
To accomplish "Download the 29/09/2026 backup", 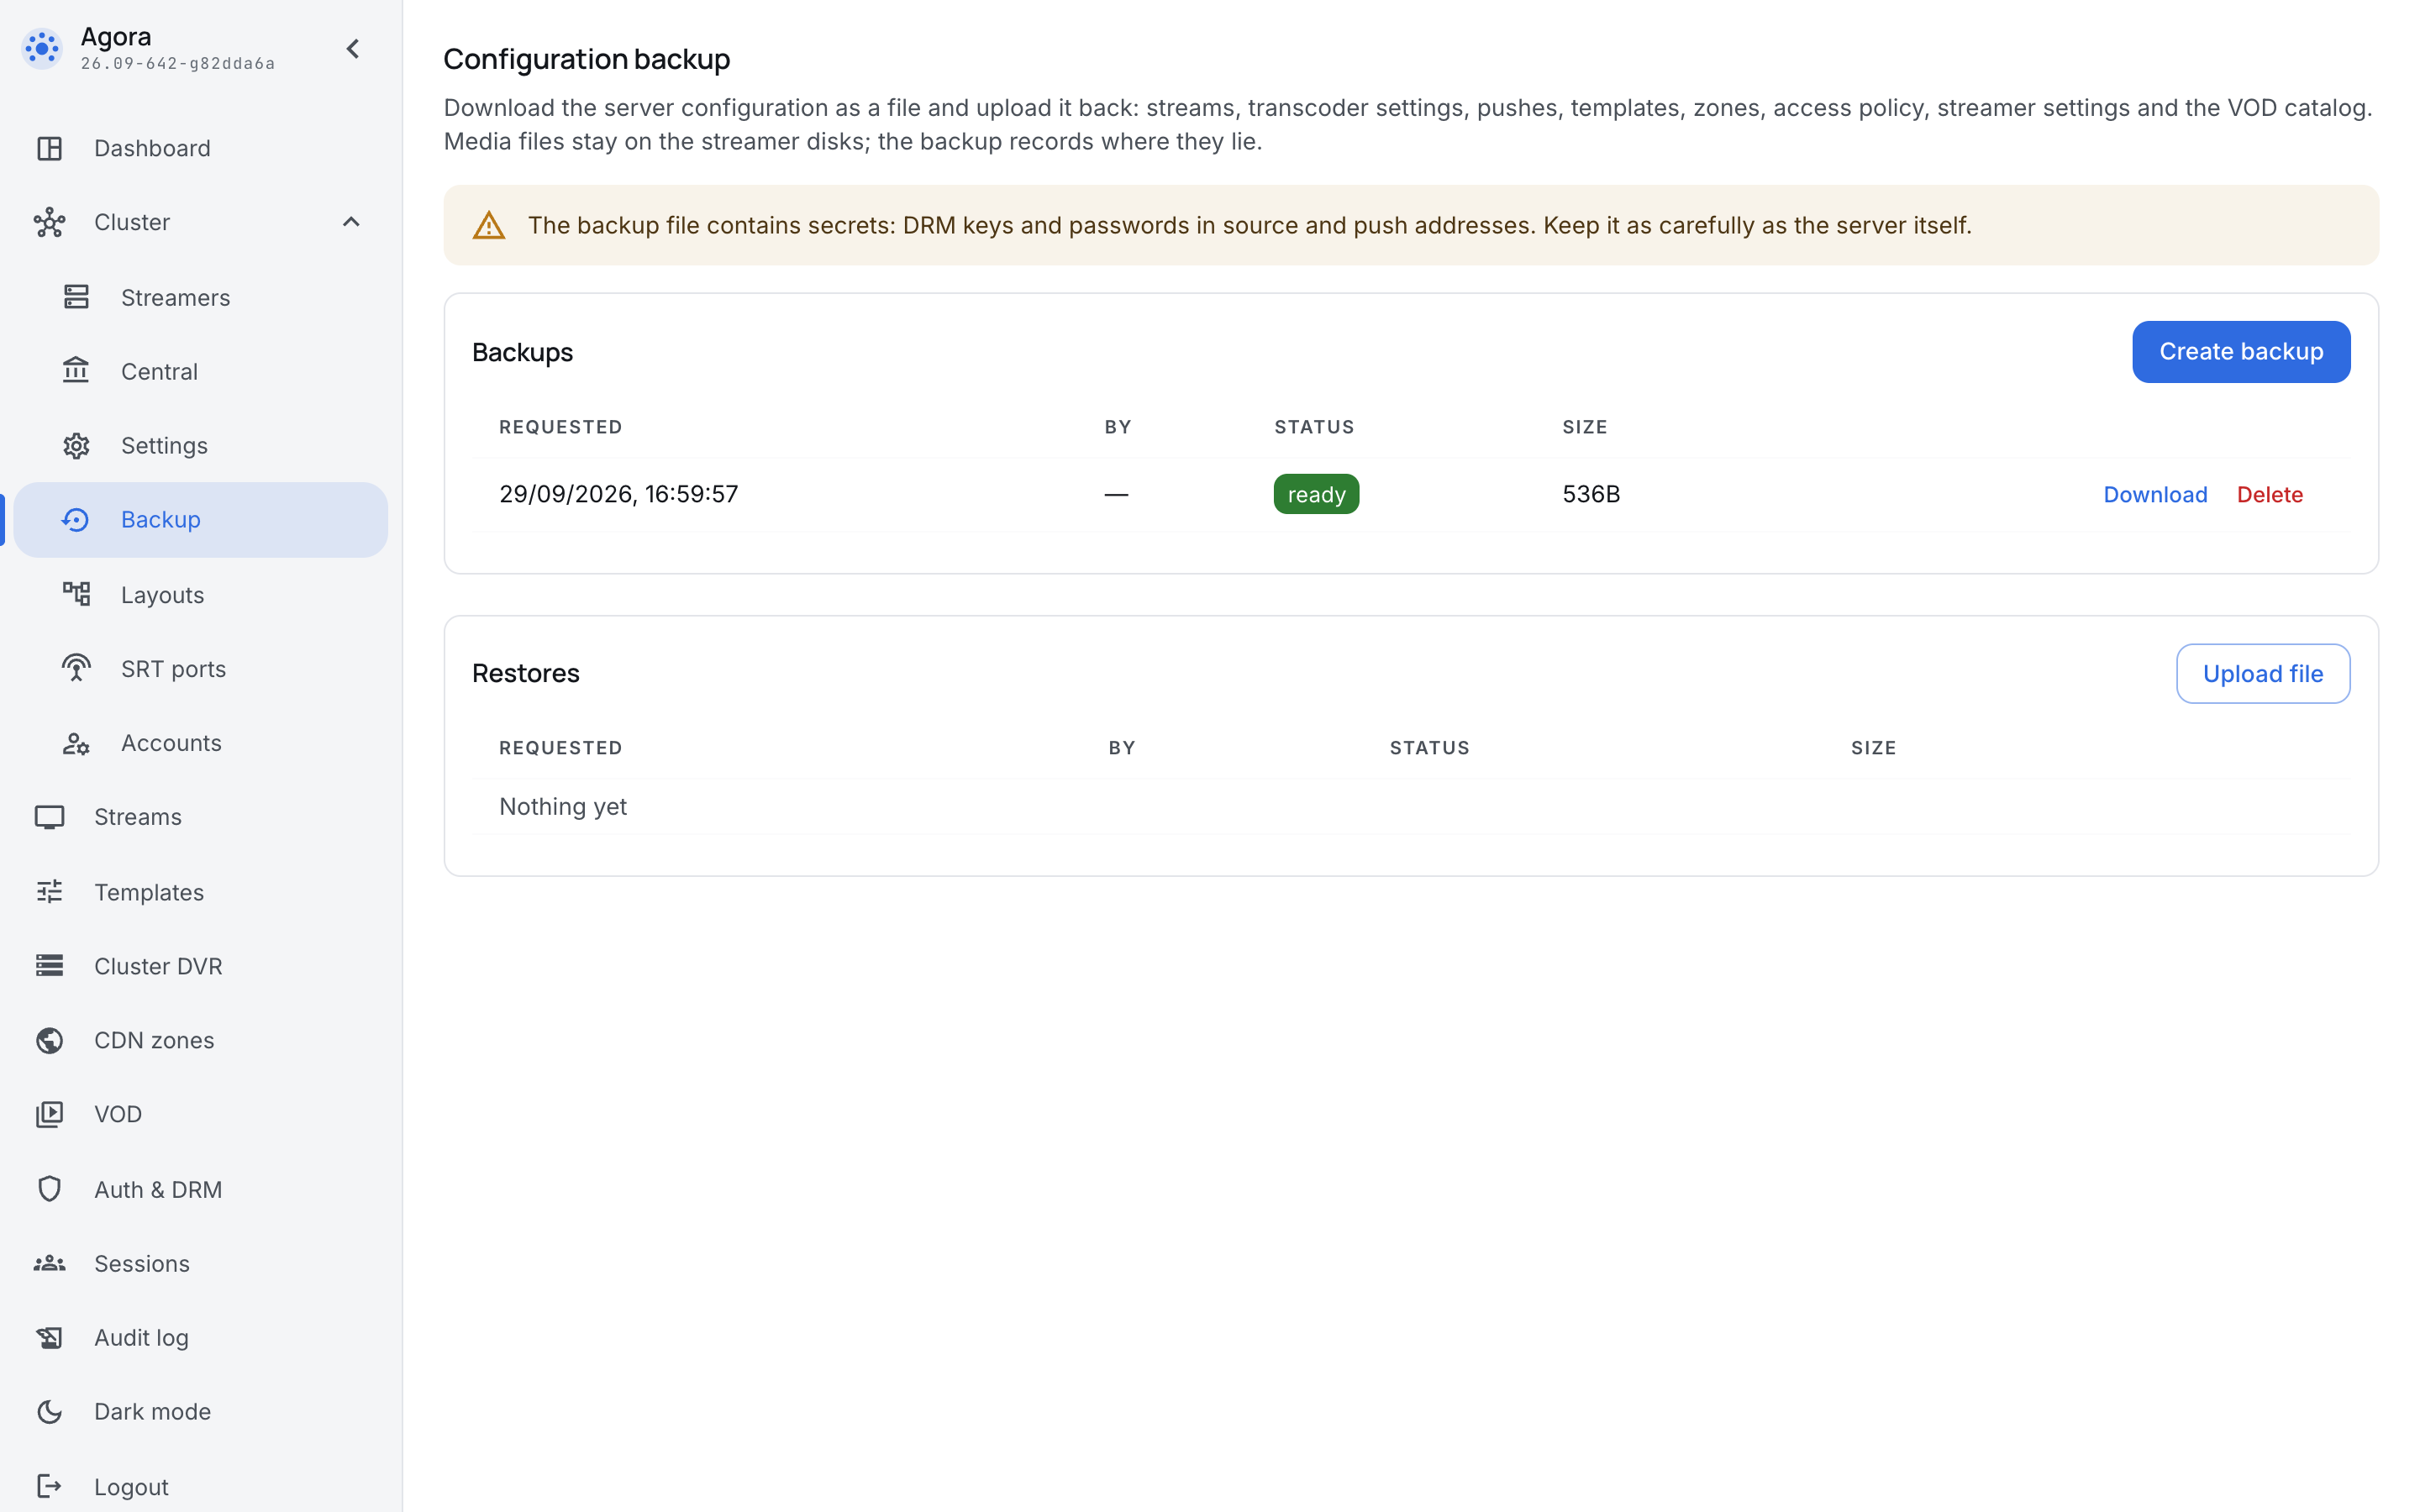I will (2155, 494).
